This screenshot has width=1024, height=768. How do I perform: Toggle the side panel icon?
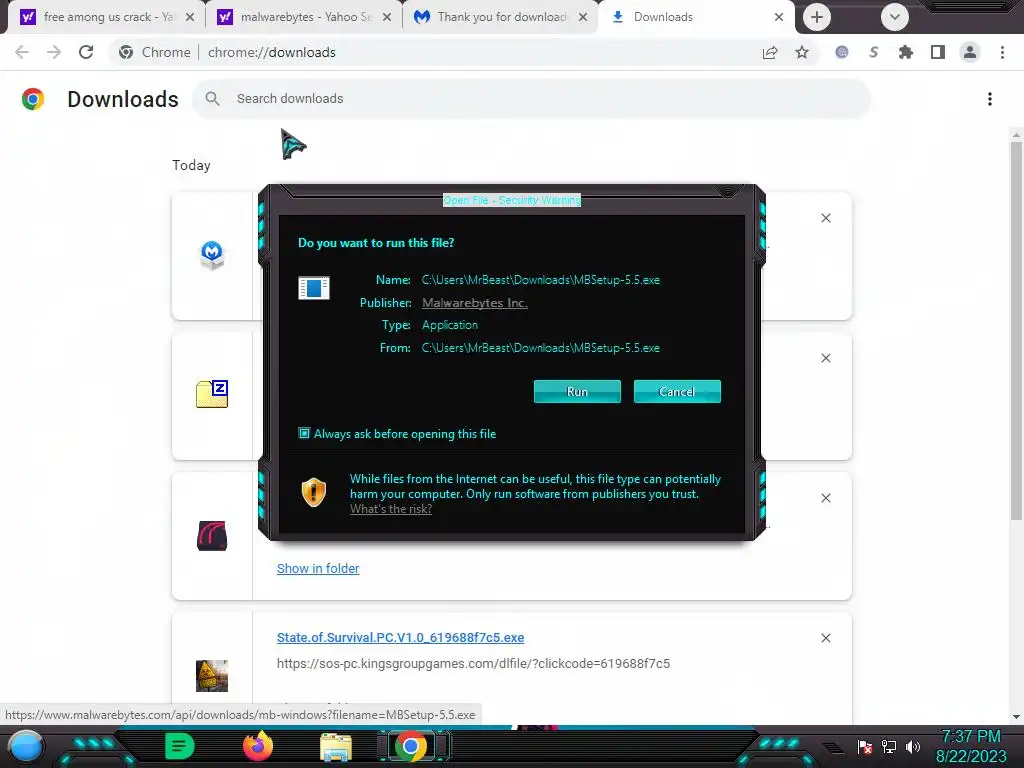[x=938, y=52]
